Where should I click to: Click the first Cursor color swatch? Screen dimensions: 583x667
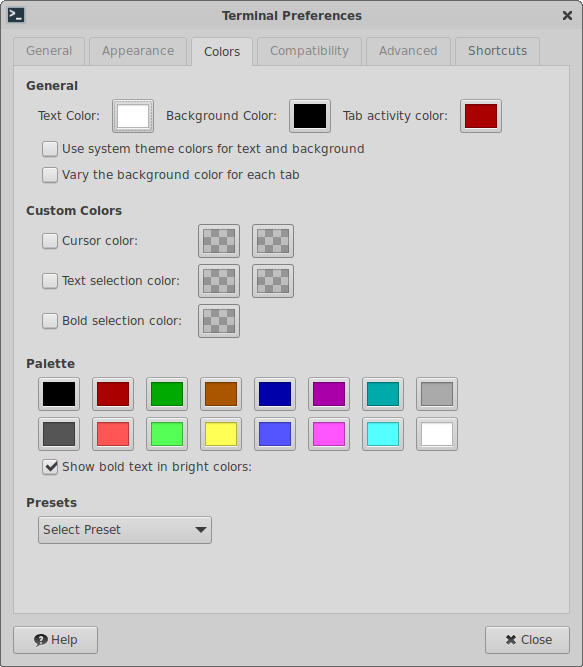click(x=219, y=241)
